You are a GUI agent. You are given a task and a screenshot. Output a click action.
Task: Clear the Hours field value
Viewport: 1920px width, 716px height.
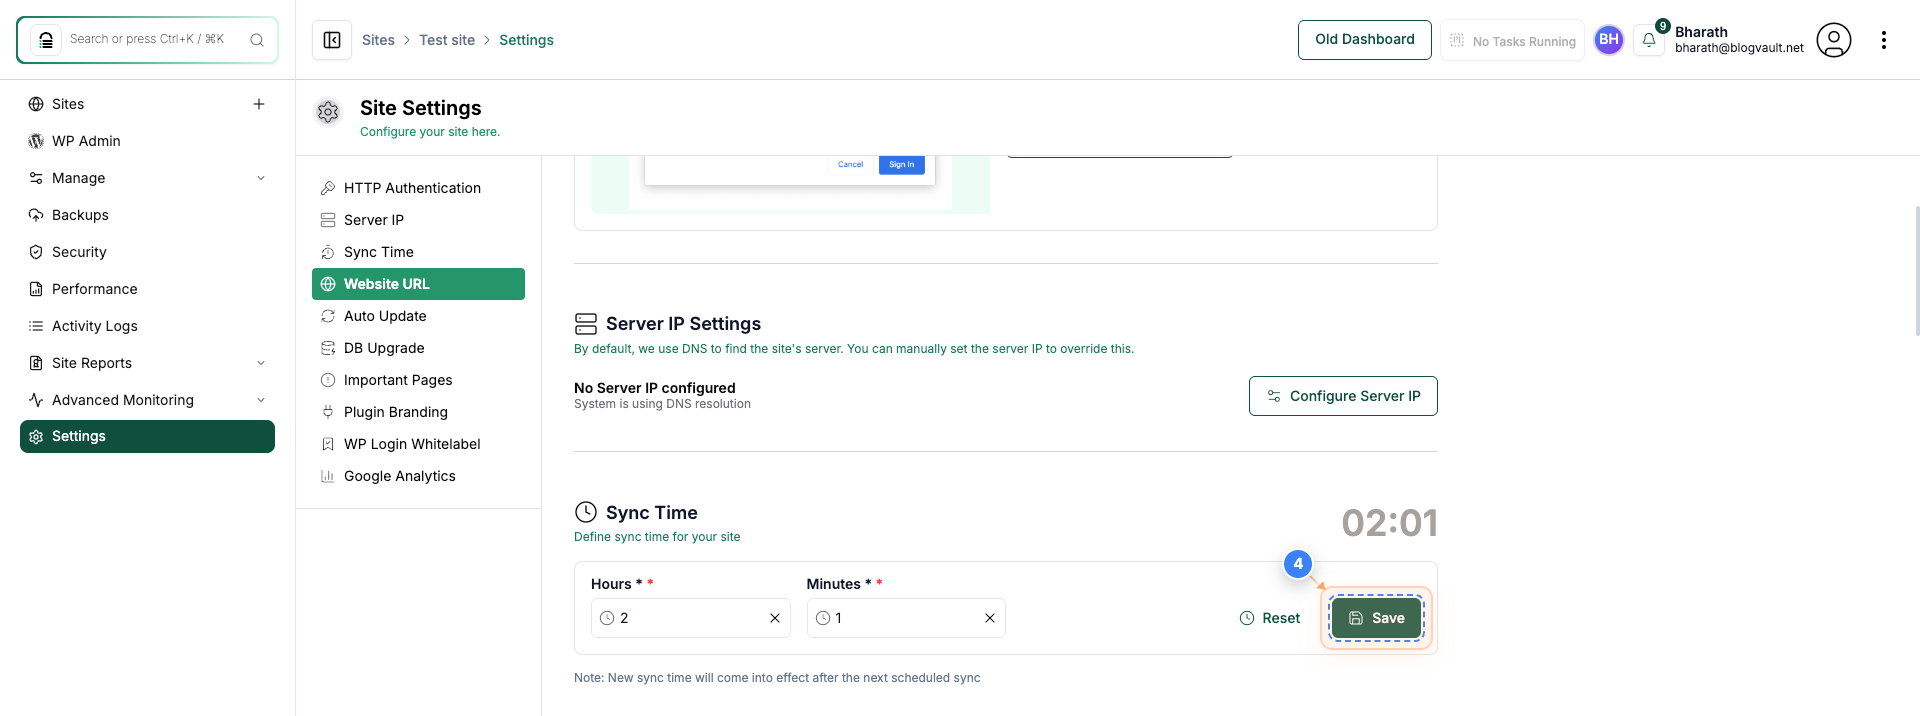pos(775,618)
